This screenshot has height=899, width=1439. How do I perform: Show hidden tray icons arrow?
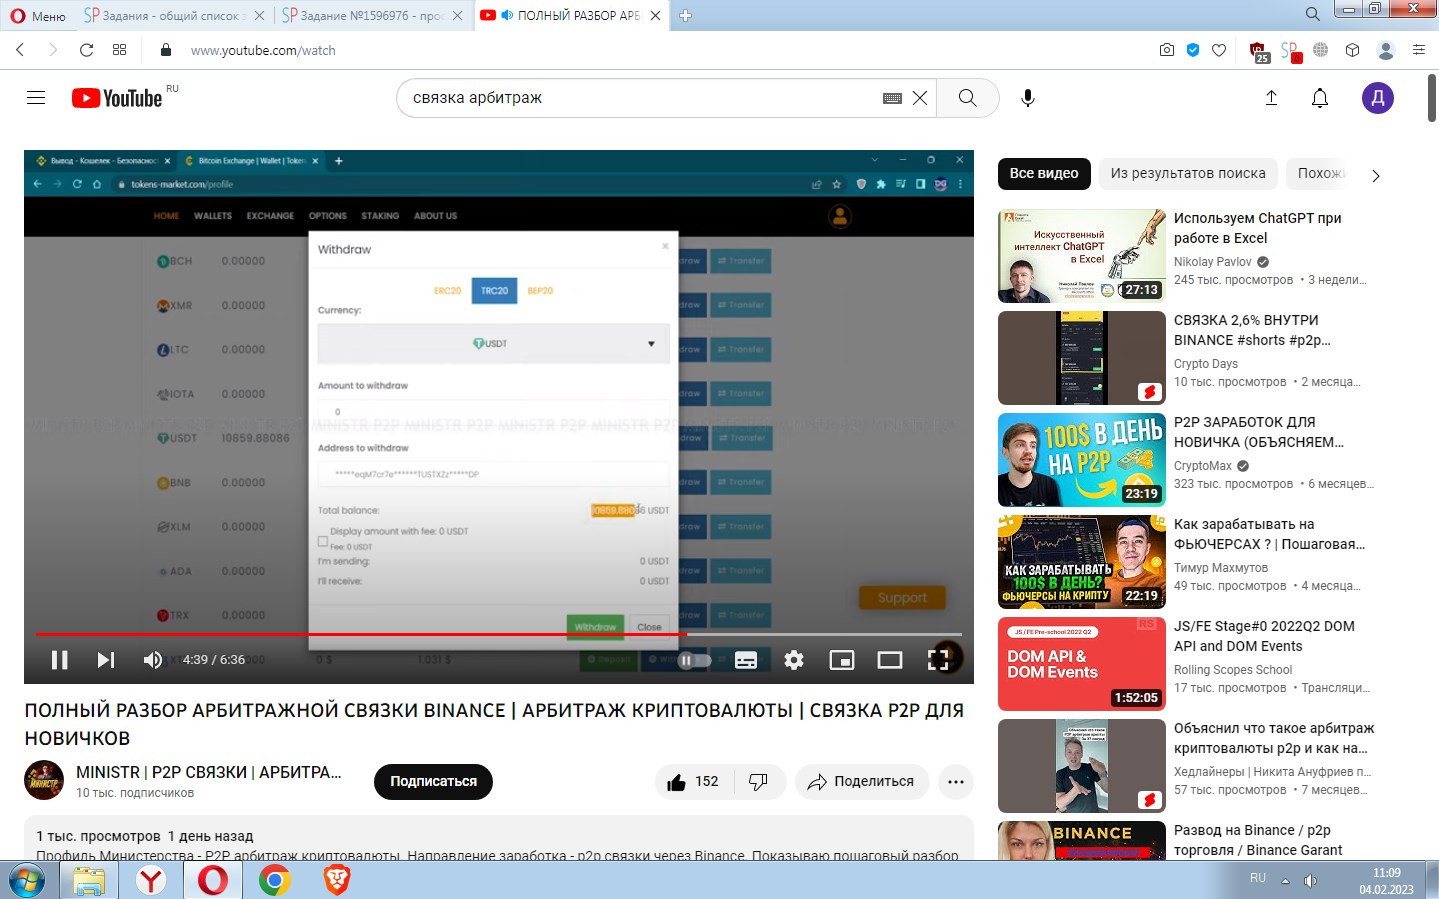[1285, 881]
